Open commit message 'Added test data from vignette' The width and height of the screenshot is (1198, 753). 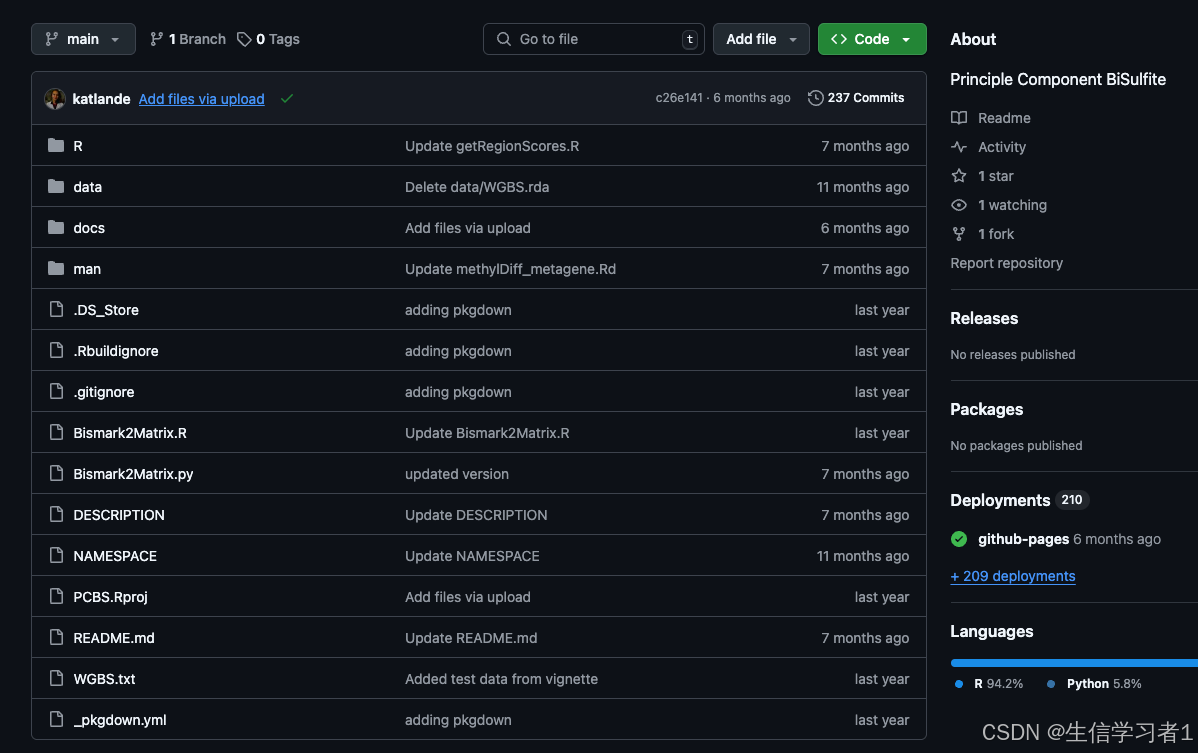coord(501,679)
